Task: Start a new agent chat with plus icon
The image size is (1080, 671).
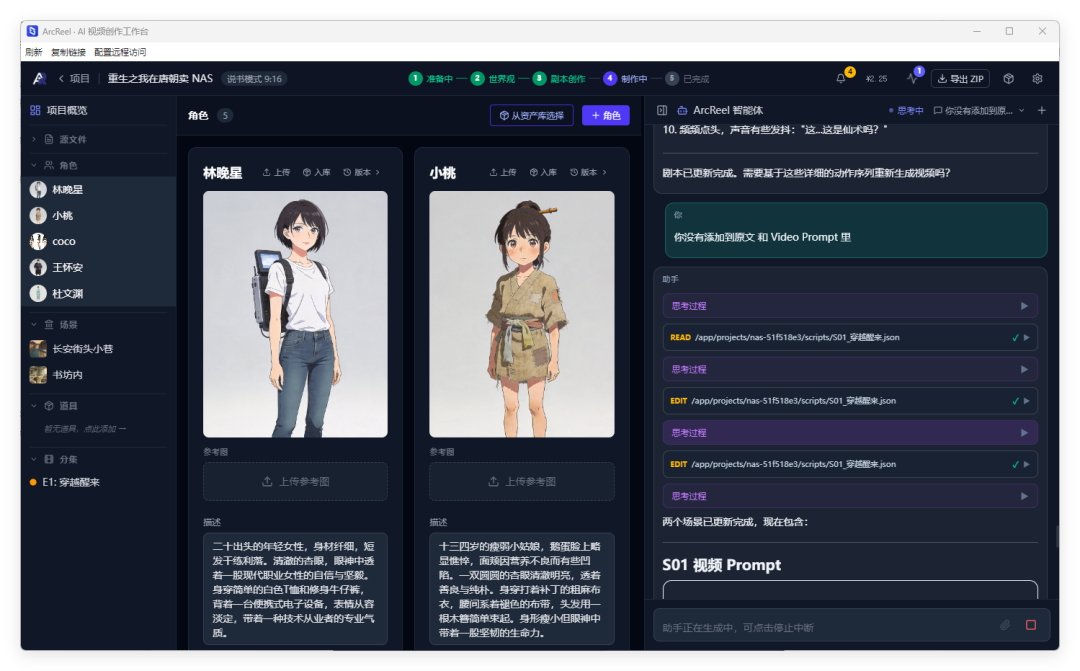Action: pyautogui.click(x=1041, y=110)
